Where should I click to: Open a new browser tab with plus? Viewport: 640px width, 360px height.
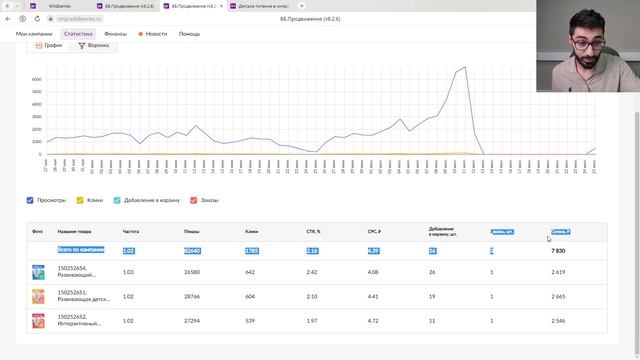pyautogui.click(x=302, y=6)
